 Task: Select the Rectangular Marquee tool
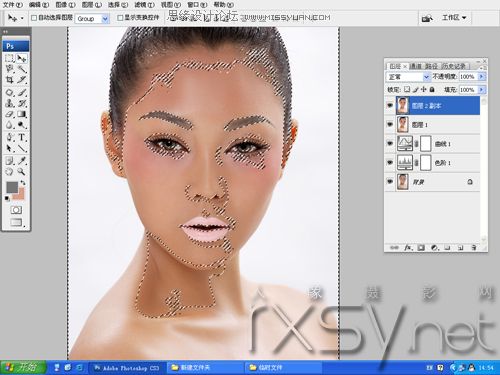[x=10, y=58]
